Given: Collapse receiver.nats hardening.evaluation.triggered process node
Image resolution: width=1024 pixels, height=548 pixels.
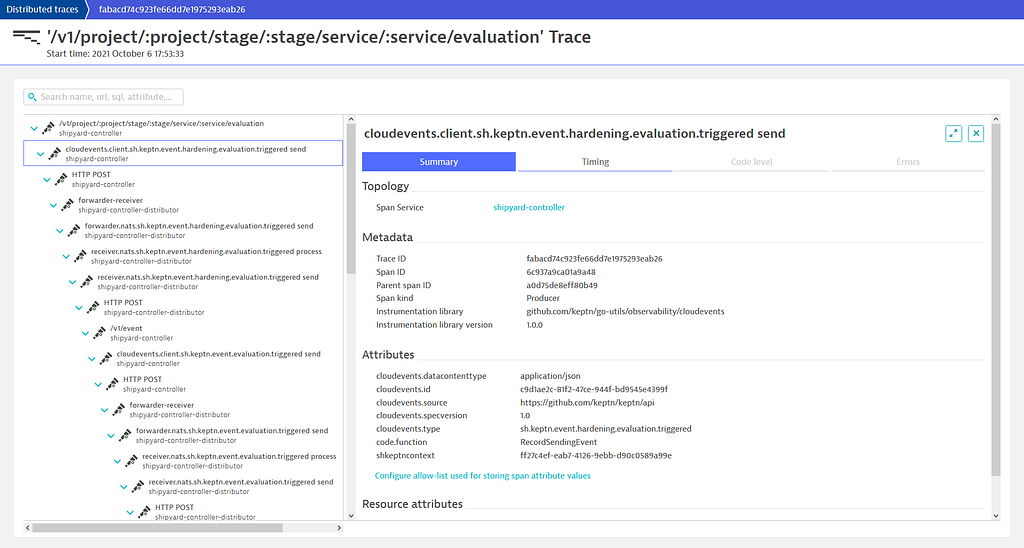Looking at the screenshot, I should (66, 257).
